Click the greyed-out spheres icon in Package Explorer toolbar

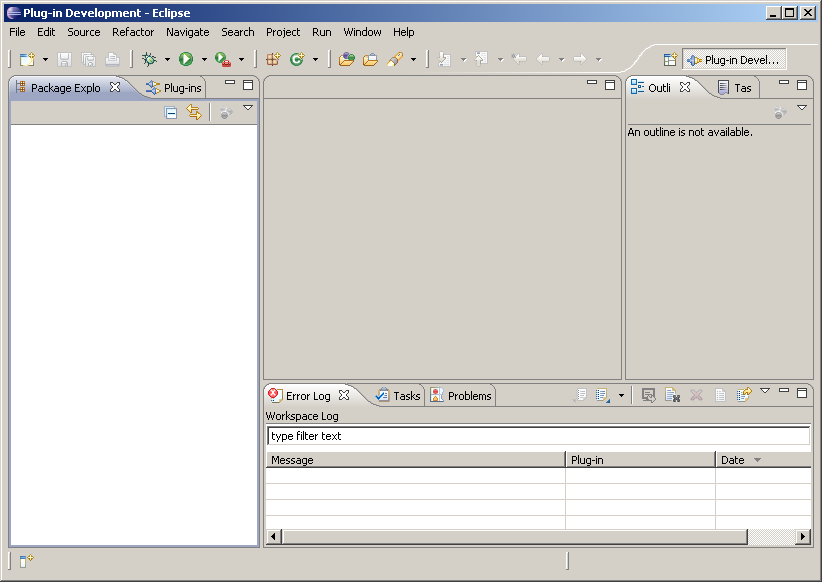point(226,112)
